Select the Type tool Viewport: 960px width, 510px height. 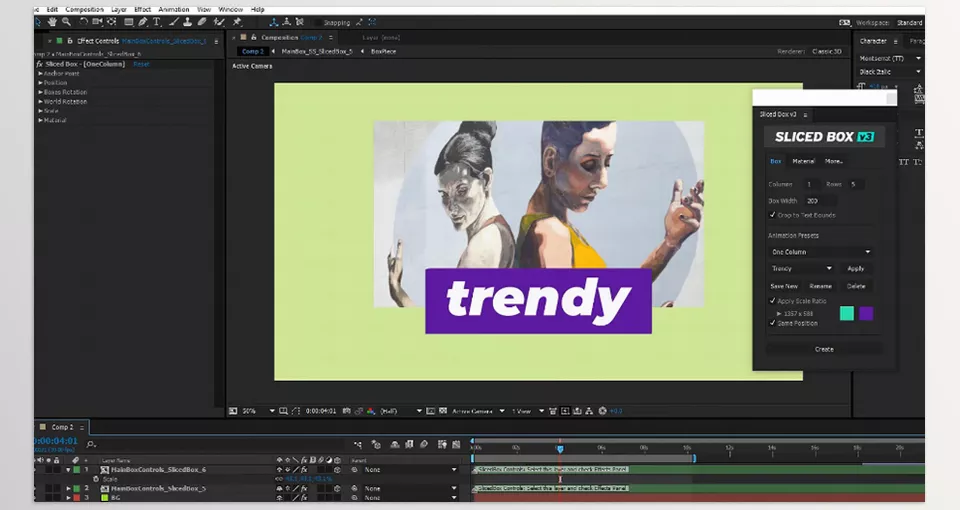tap(156, 21)
